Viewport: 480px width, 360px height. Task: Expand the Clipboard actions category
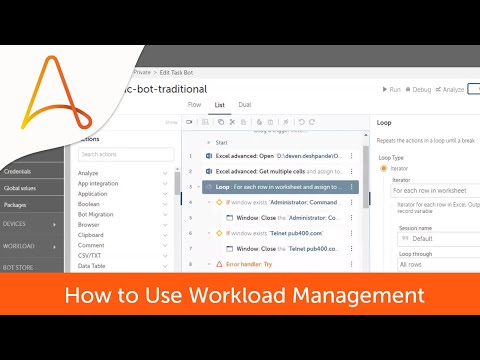(x=165, y=235)
